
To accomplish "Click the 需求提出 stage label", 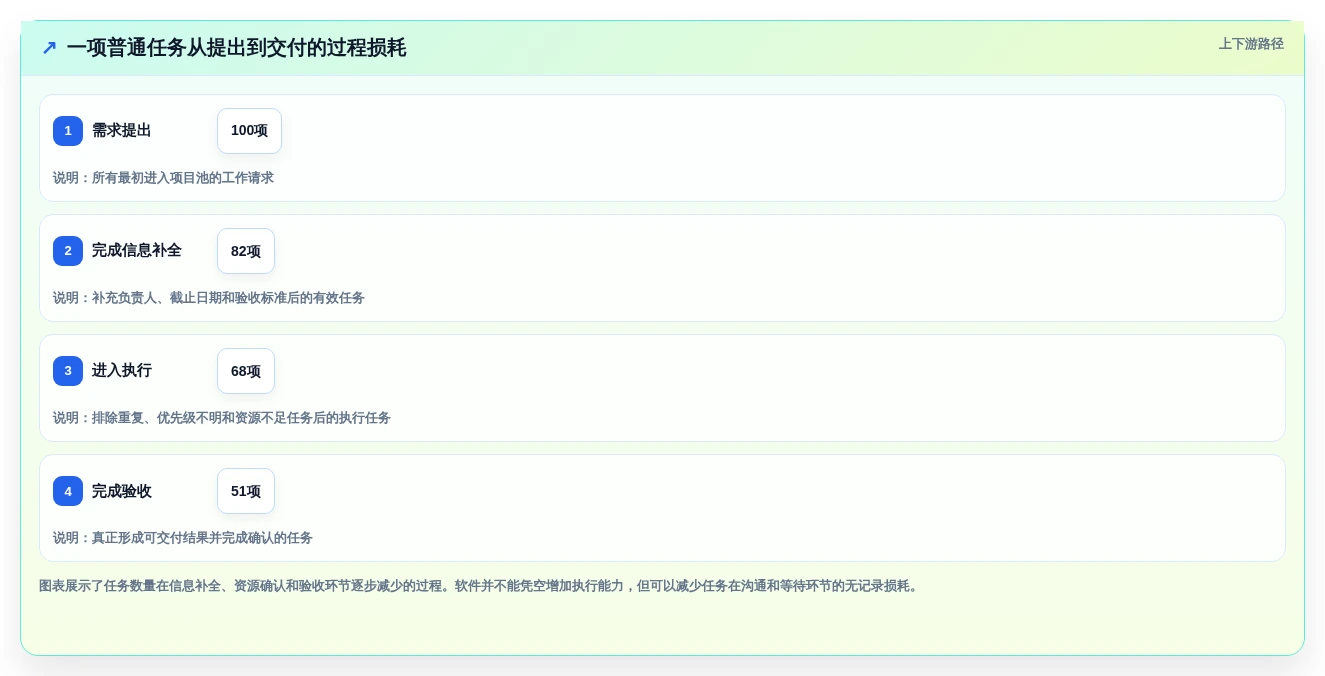I will point(122,131).
